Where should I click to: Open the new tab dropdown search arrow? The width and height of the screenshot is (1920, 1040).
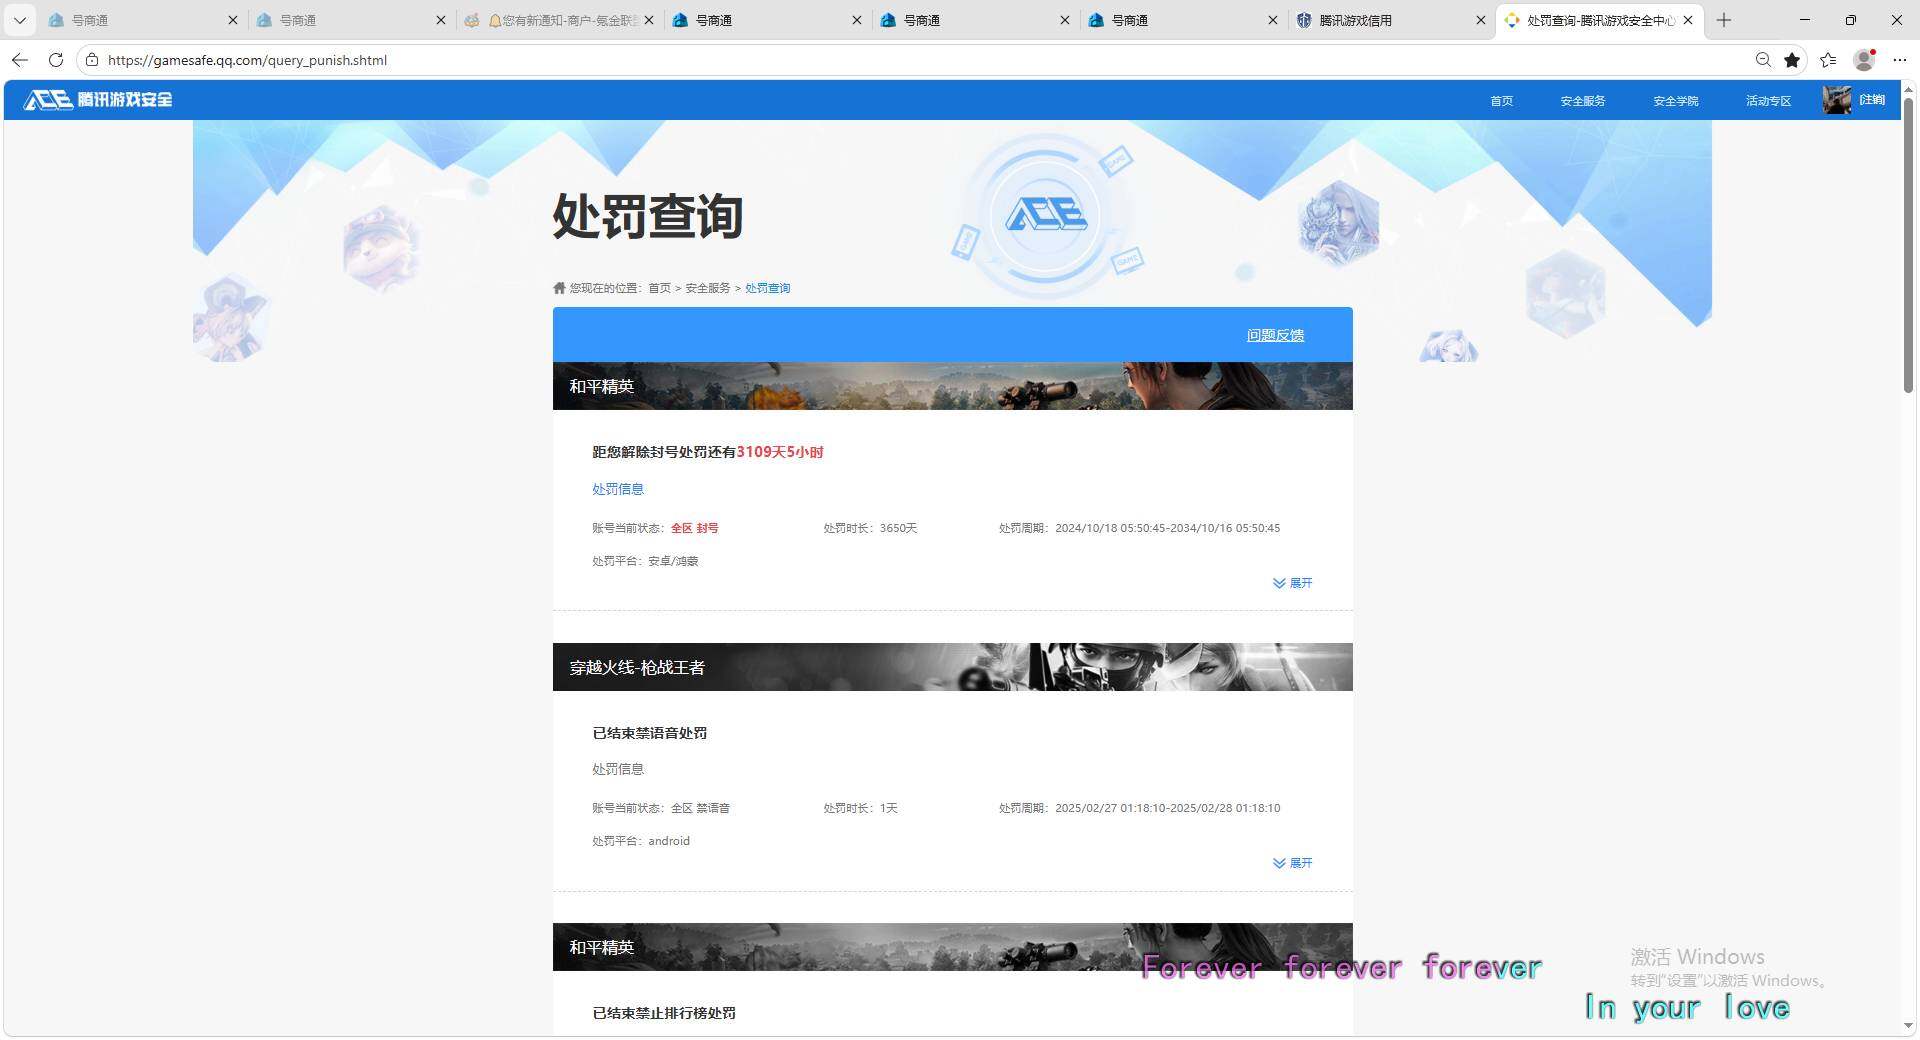[20, 20]
